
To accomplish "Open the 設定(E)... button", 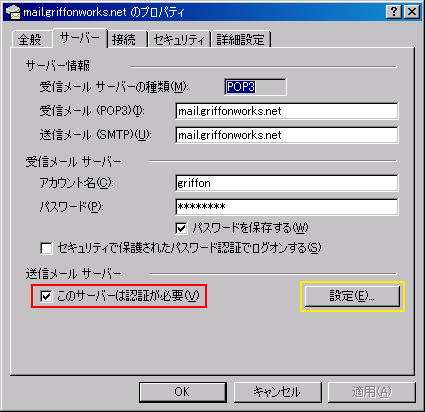I will [x=352, y=296].
